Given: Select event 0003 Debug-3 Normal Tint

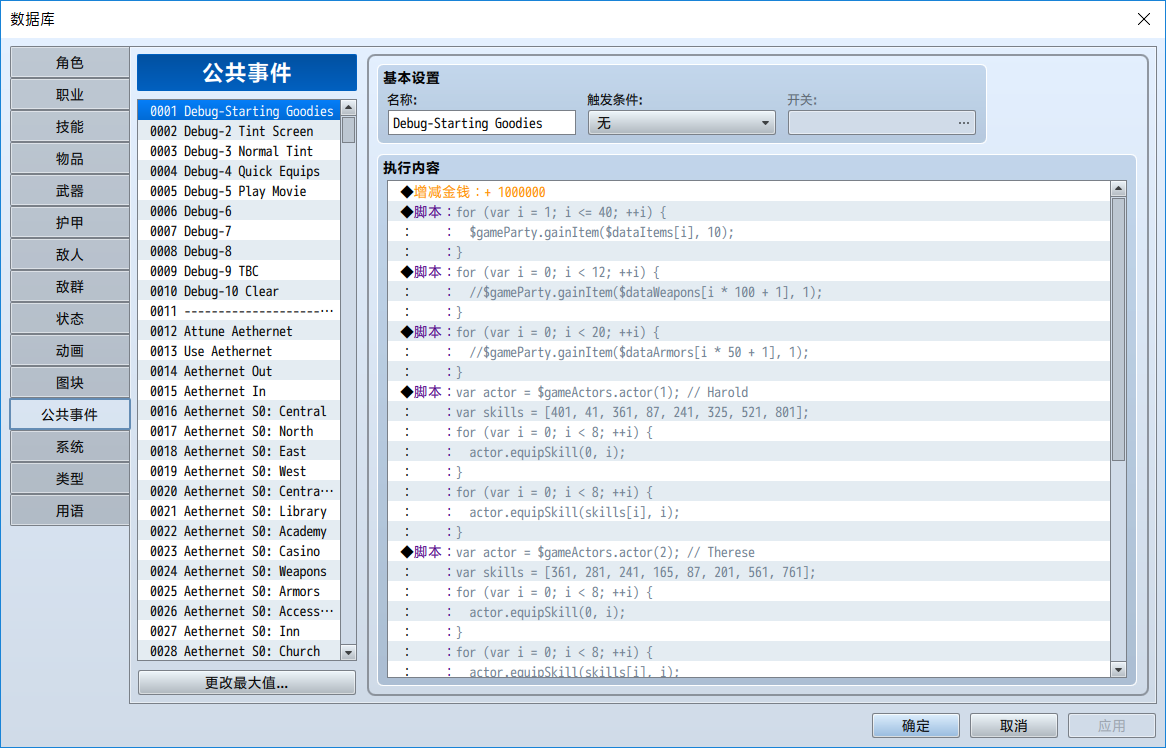Looking at the screenshot, I should tap(239, 151).
